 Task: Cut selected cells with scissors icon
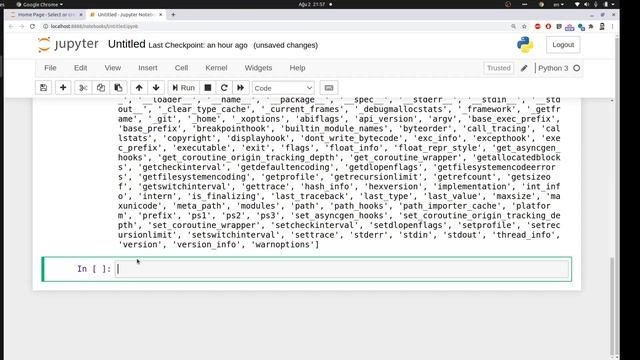(83, 88)
